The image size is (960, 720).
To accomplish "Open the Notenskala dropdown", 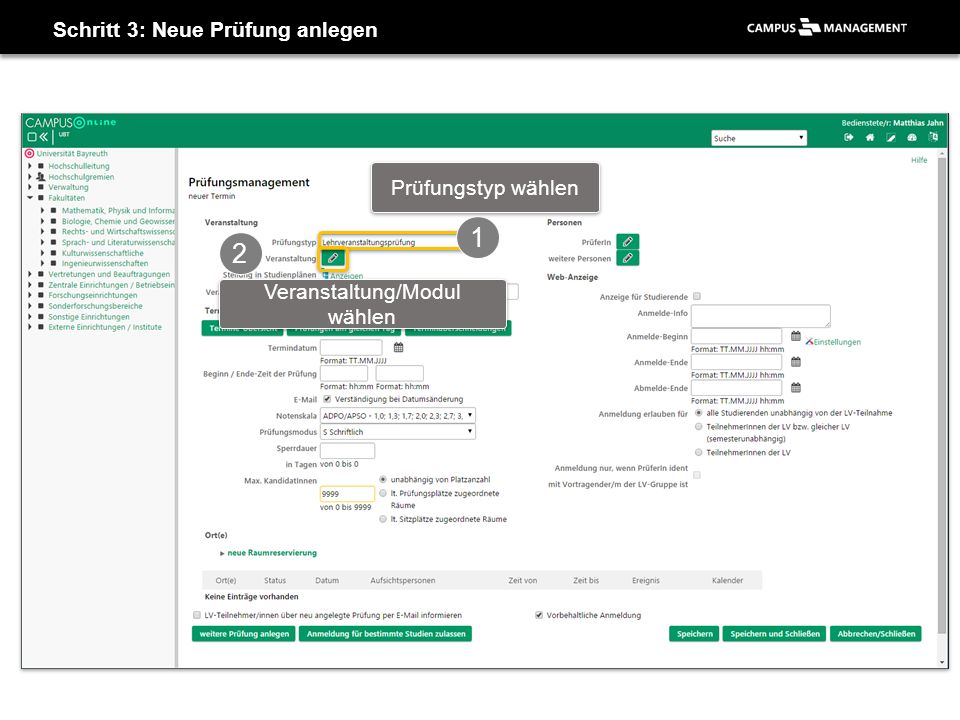I will pyautogui.click(x=397, y=416).
